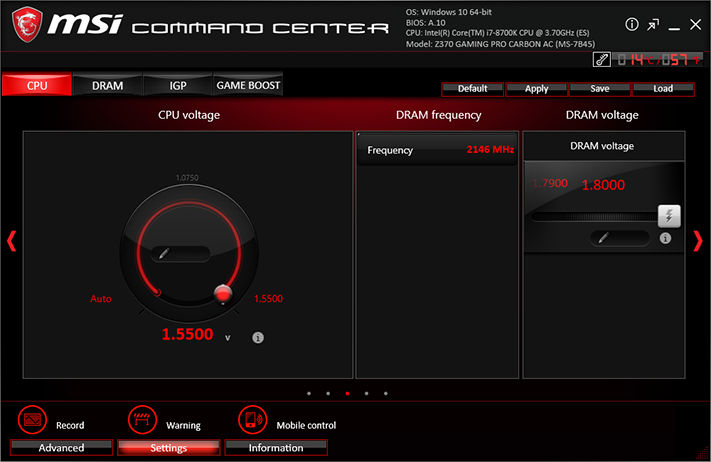Select the Auto label on CPU voltage dial
711x462 pixels.
101,299
